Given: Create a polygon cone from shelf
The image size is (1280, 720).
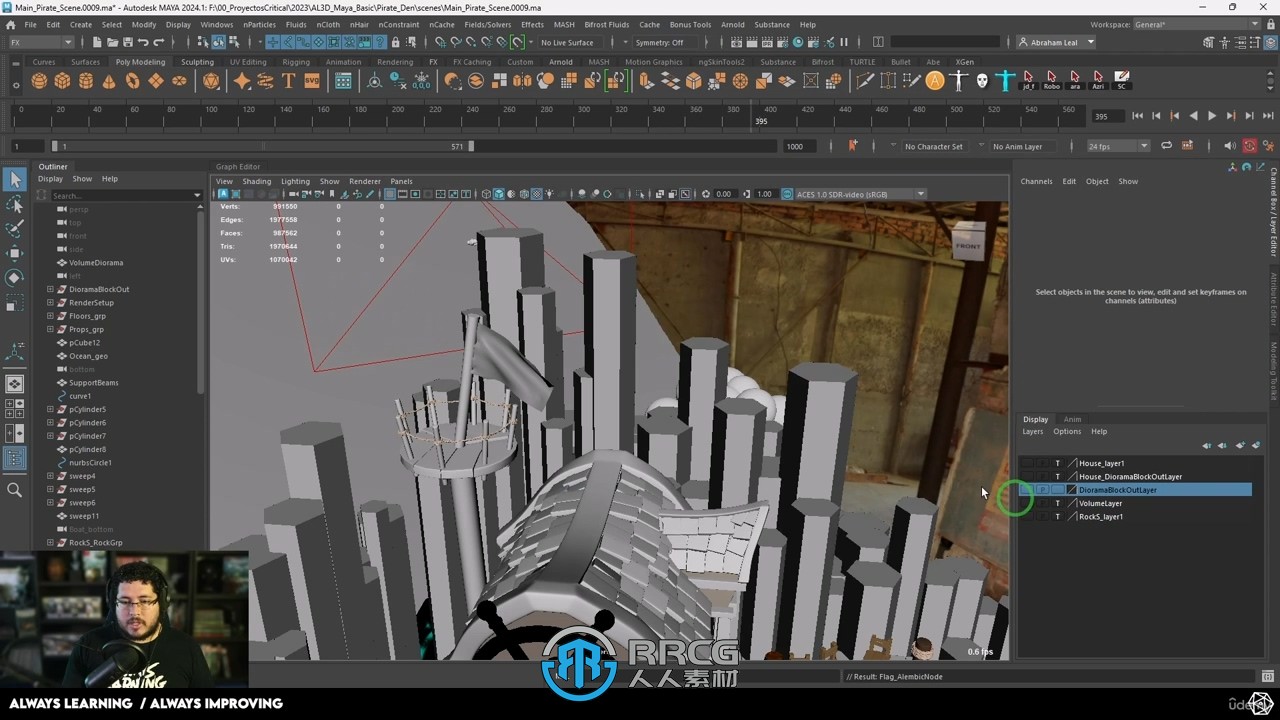Looking at the screenshot, I should 109,81.
